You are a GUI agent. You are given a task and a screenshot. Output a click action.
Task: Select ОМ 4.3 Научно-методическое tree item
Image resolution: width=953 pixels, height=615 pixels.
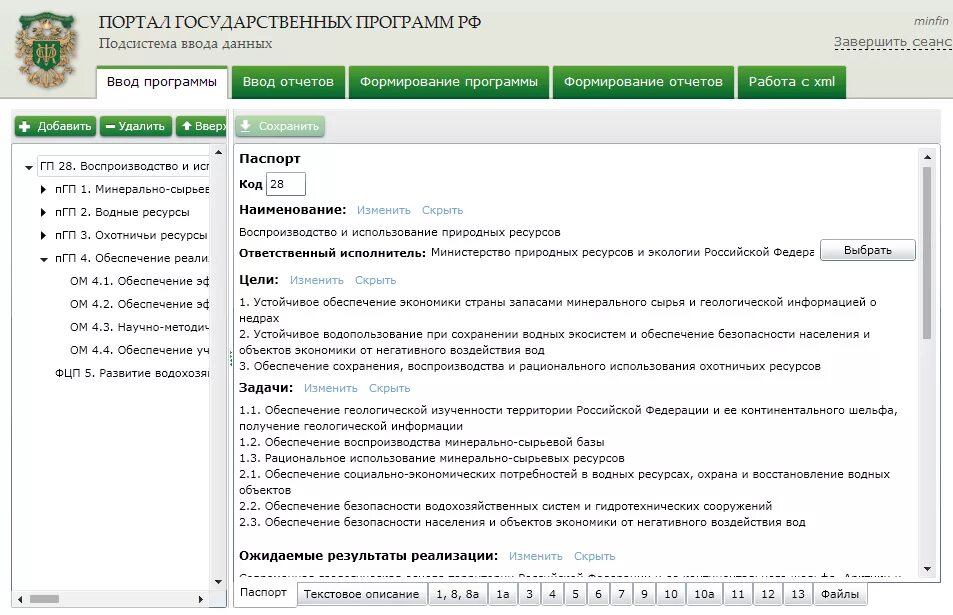pos(139,327)
